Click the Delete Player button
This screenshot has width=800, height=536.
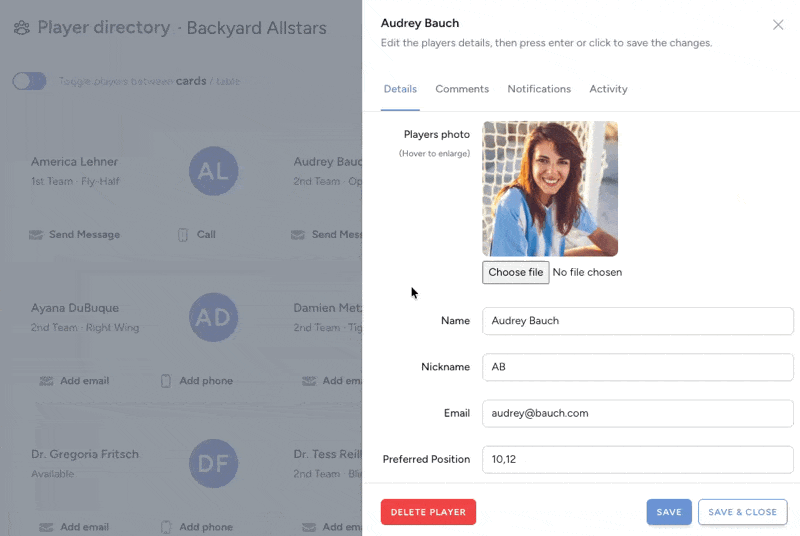[428, 512]
